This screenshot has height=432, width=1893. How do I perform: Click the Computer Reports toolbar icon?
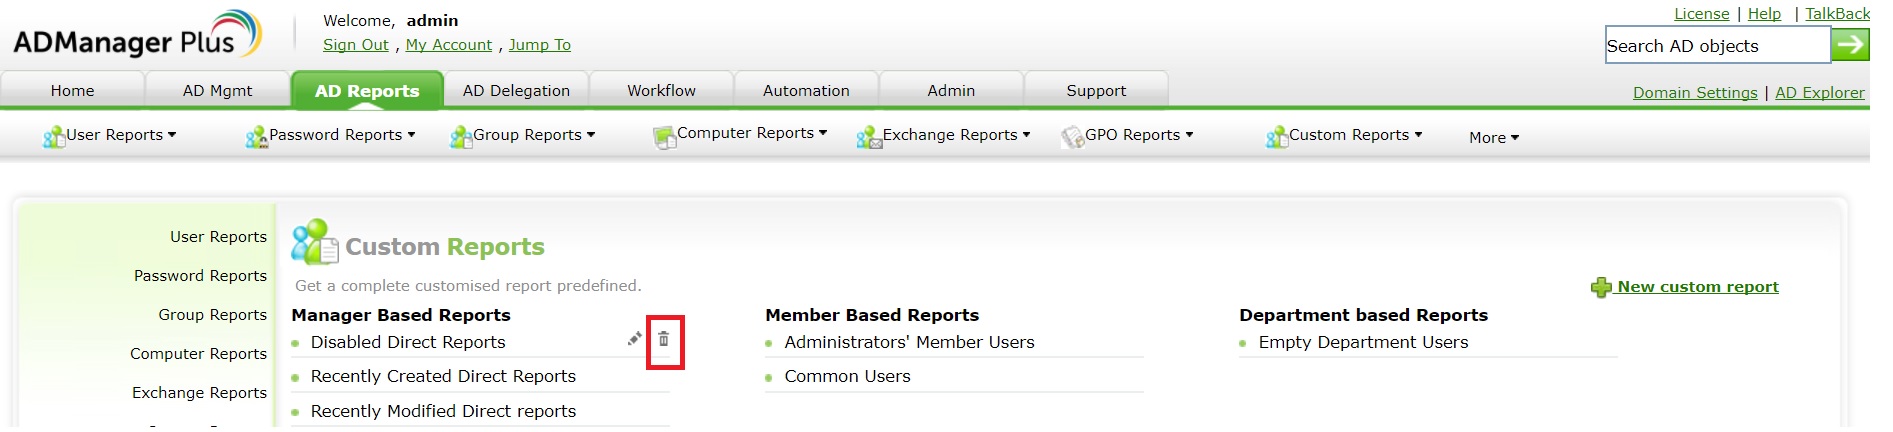pyautogui.click(x=664, y=136)
